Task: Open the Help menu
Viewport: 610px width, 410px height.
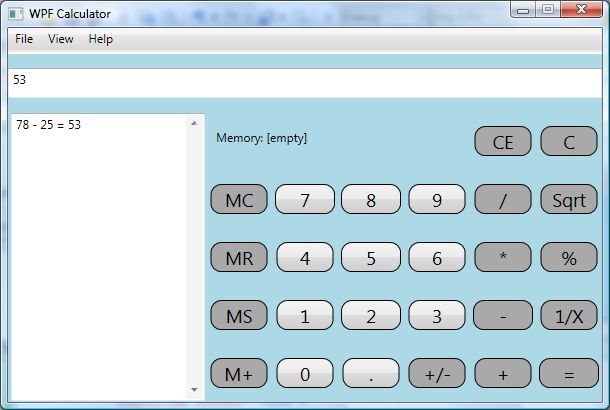Action: click(x=101, y=39)
